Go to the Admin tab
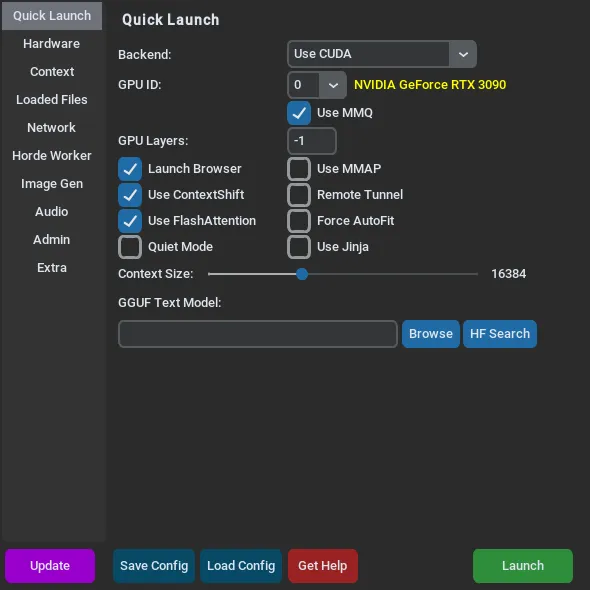Viewport: 590px width, 590px height. [x=52, y=240]
